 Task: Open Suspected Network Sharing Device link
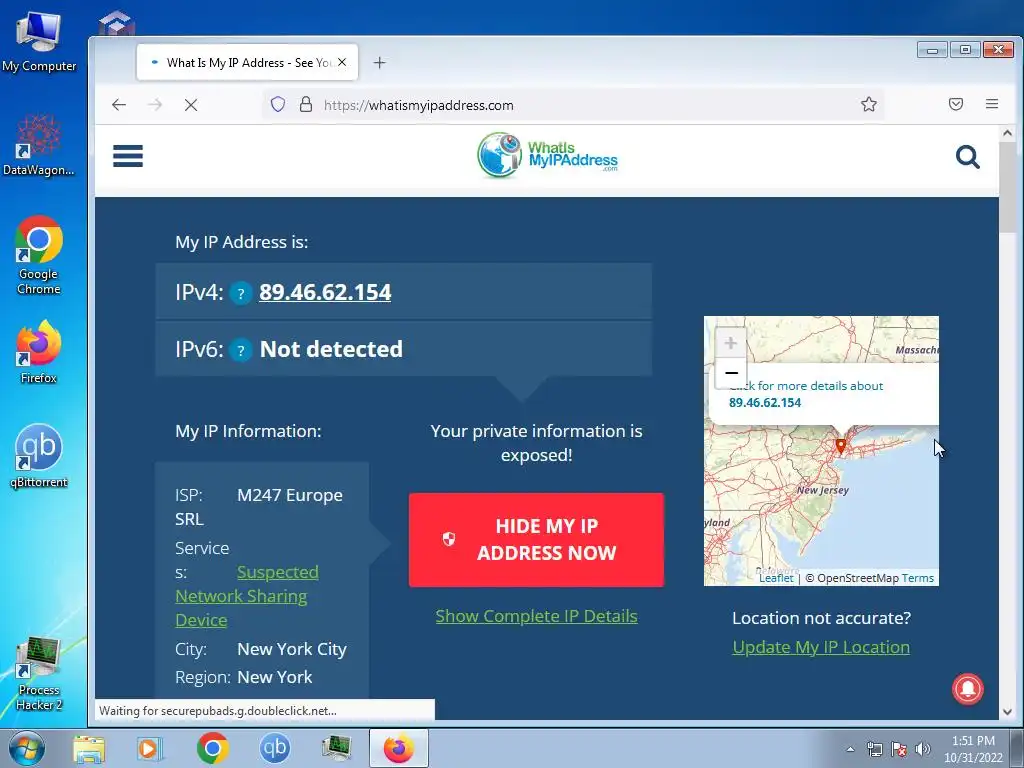[x=246, y=596]
